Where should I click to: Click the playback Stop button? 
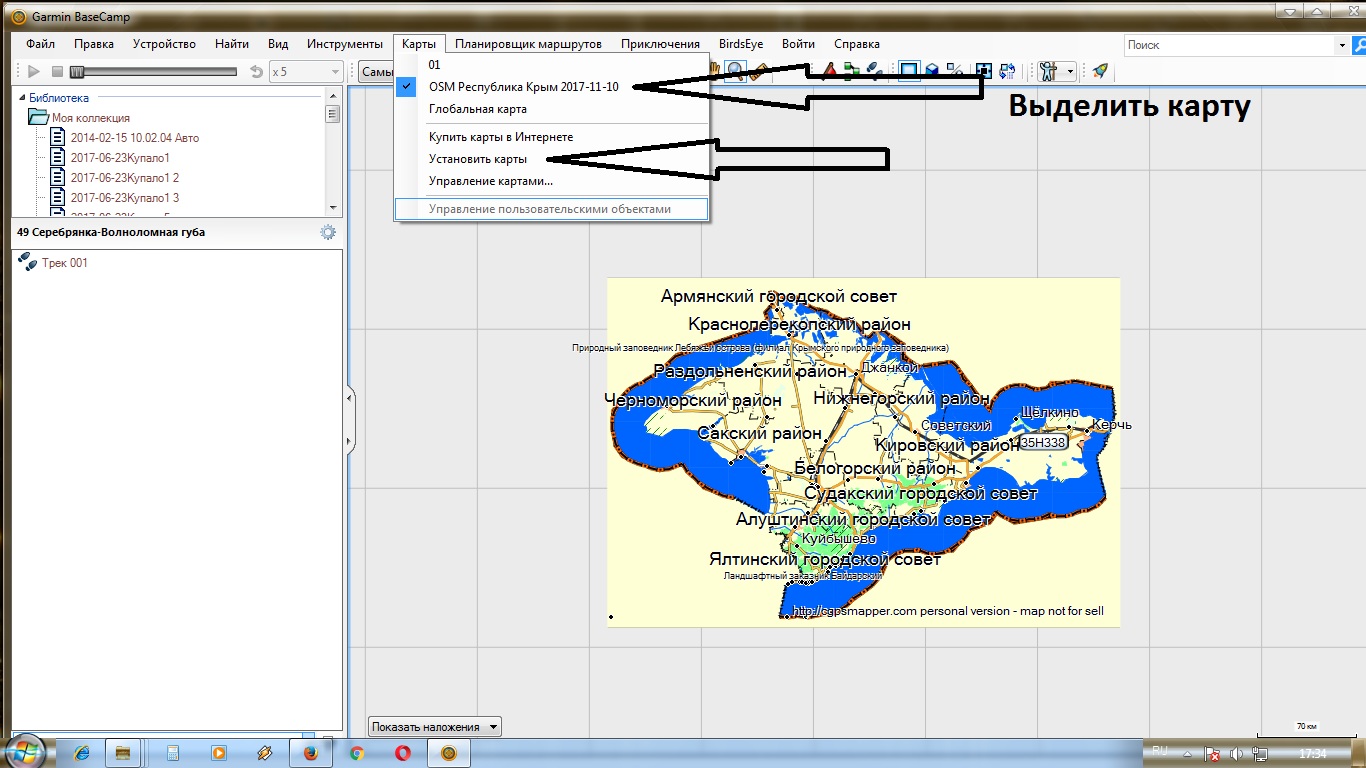click(57, 71)
